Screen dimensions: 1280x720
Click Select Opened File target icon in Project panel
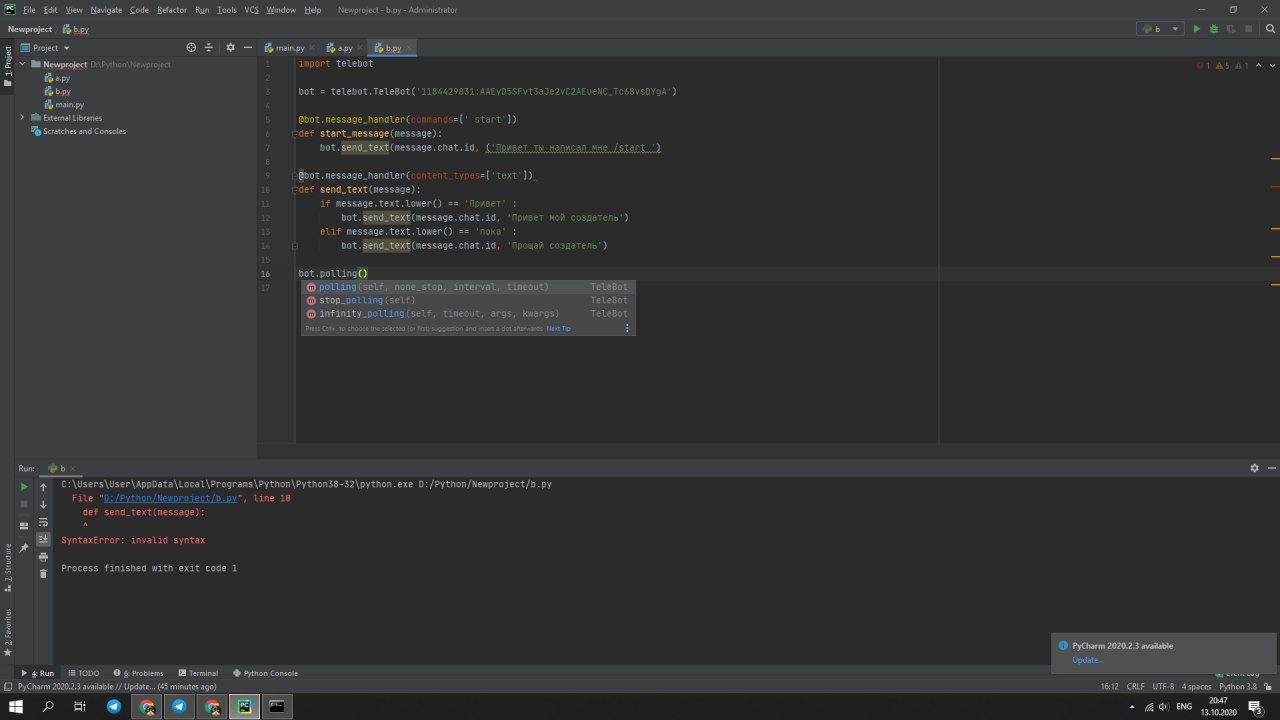191,47
